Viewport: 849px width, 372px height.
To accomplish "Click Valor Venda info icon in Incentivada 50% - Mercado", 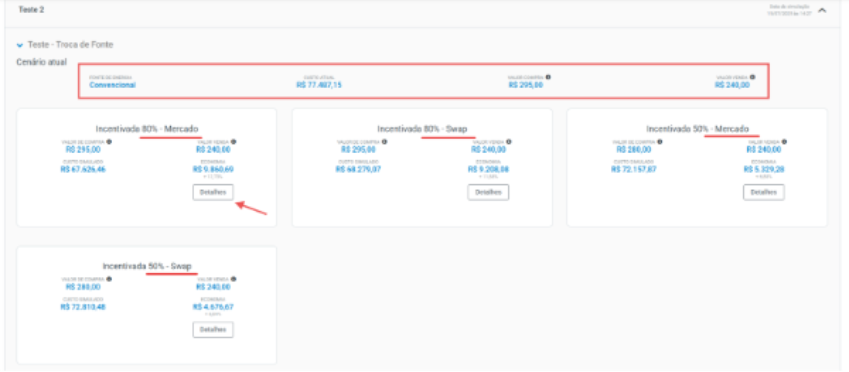I will coord(784,142).
